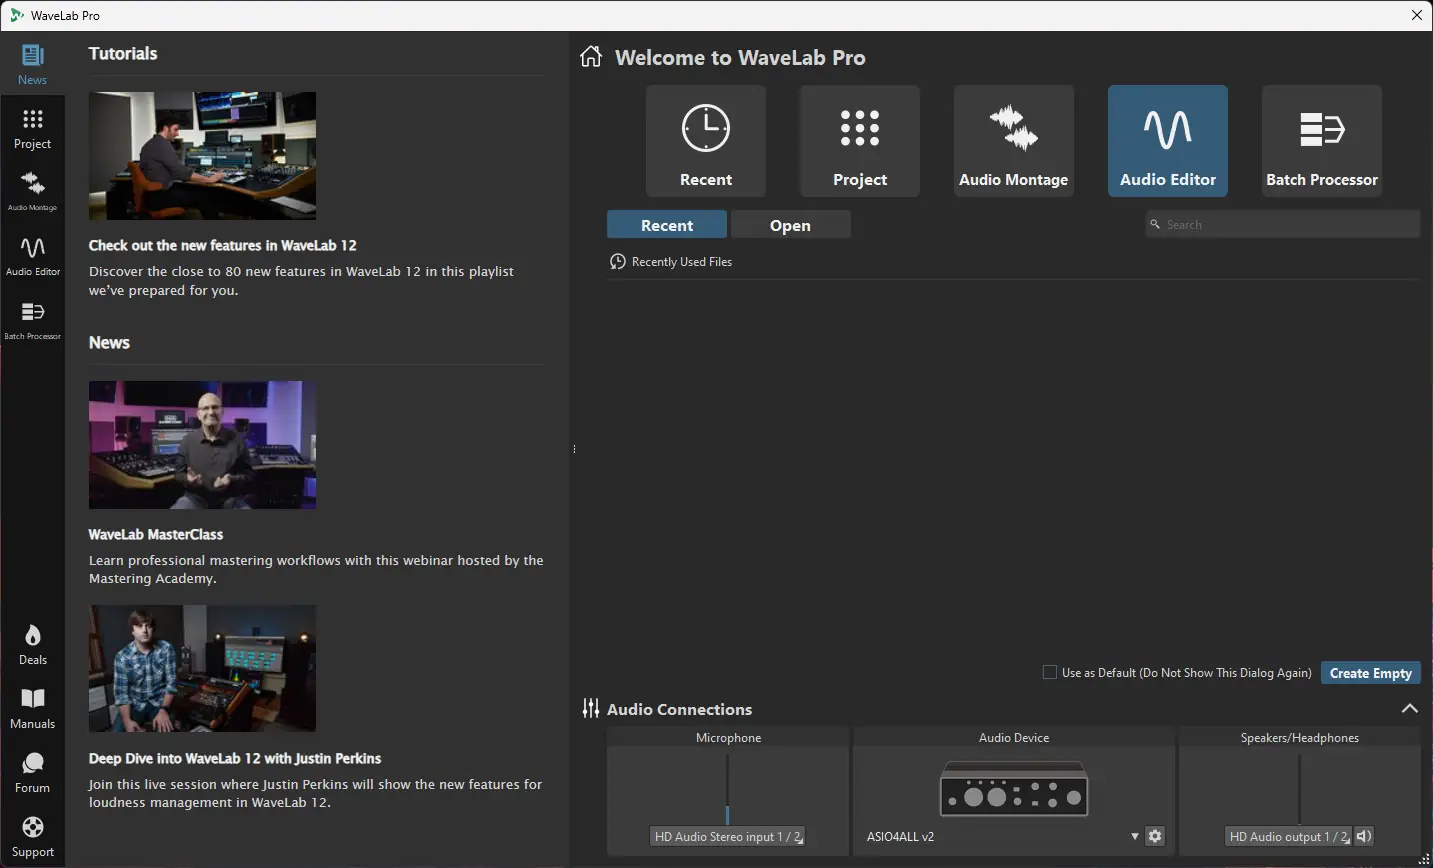This screenshot has height=868, width=1433.
Task: Switch to the Recent tab
Action: point(667,225)
